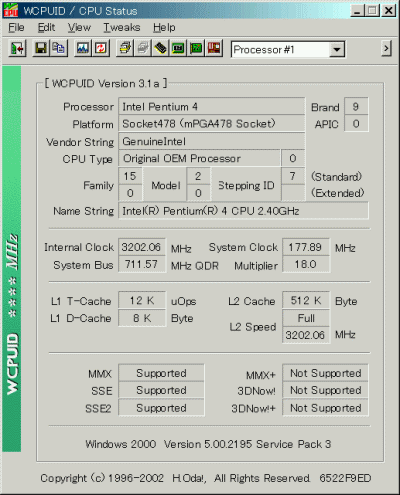Open the Edit menu

coord(46,27)
